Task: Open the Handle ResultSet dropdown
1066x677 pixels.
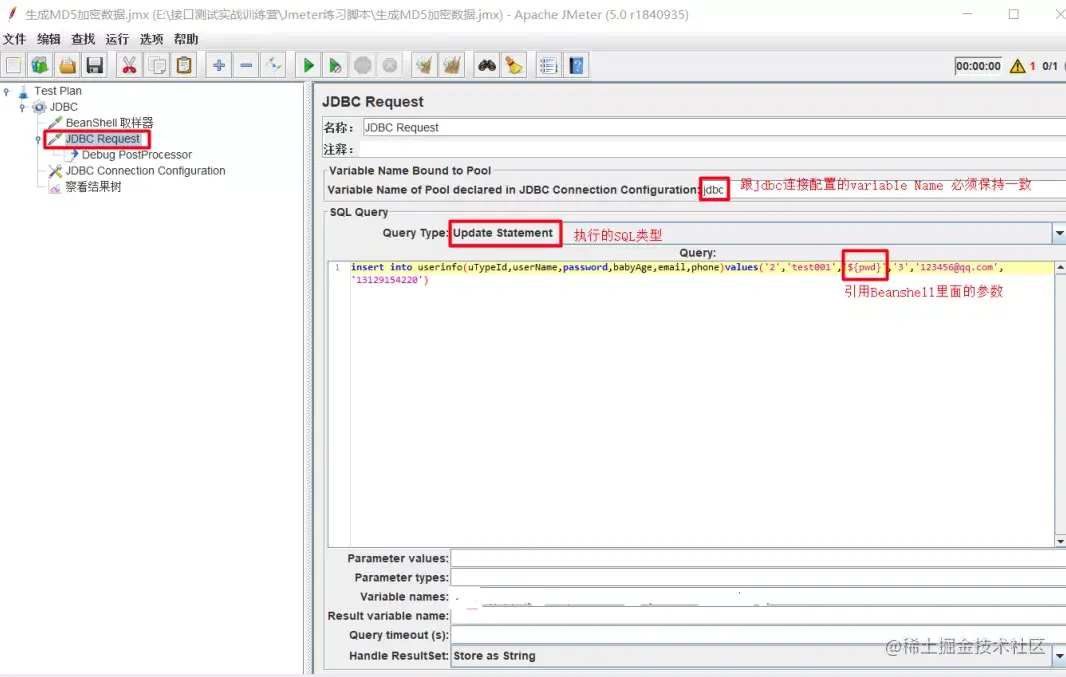Action: [x=1059, y=655]
